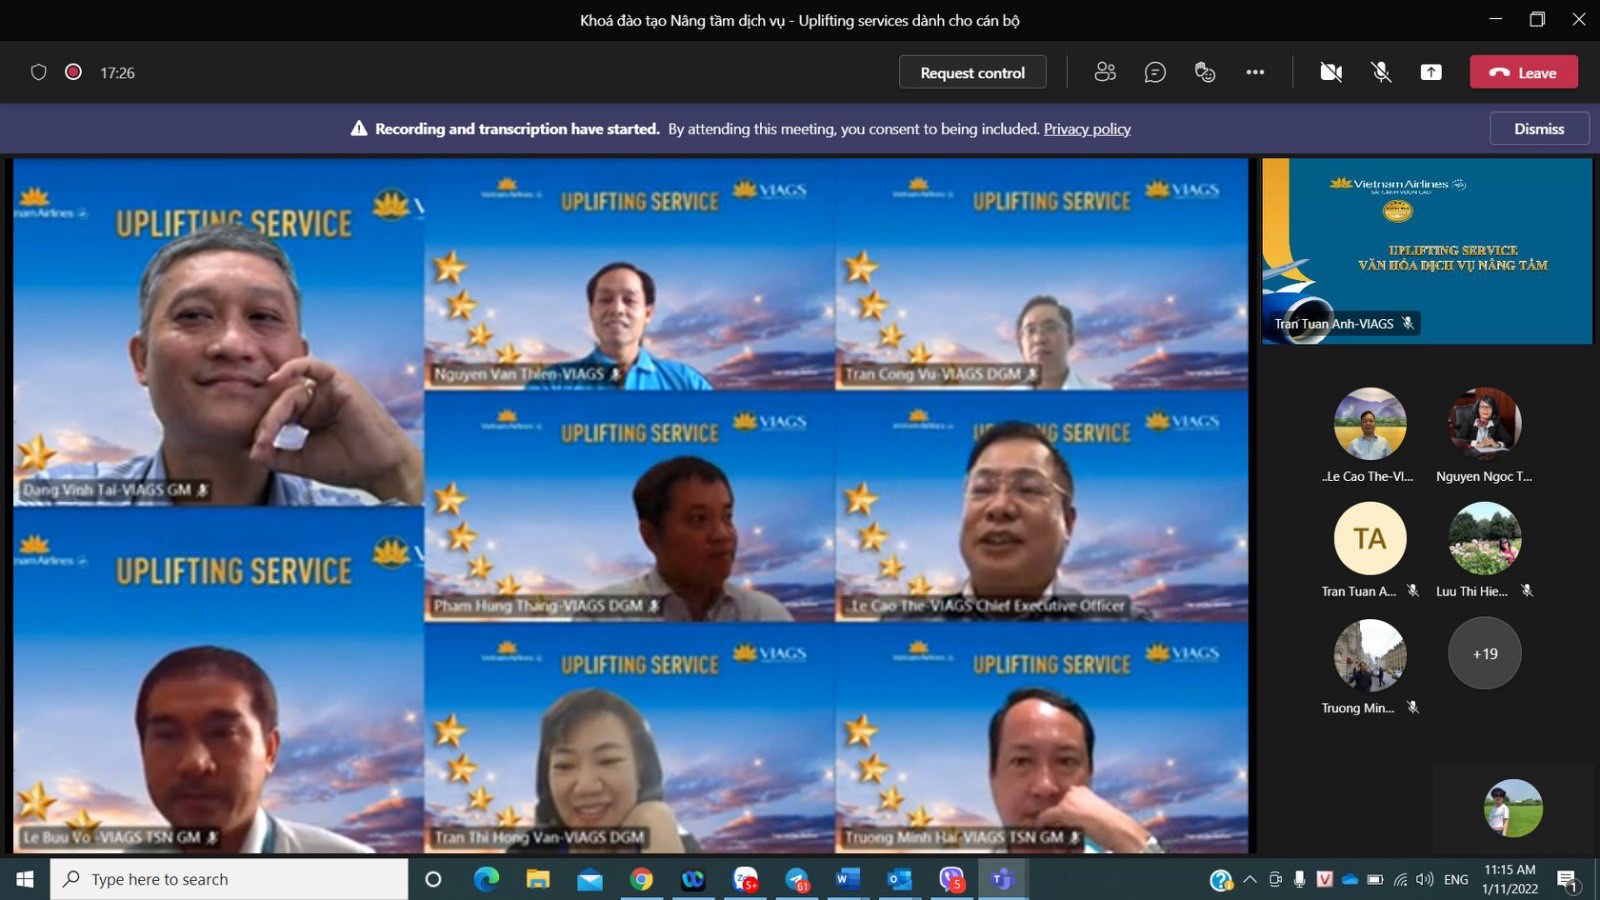Open File Explorer from taskbar
The image size is (1600, 900).
point(538,879)
